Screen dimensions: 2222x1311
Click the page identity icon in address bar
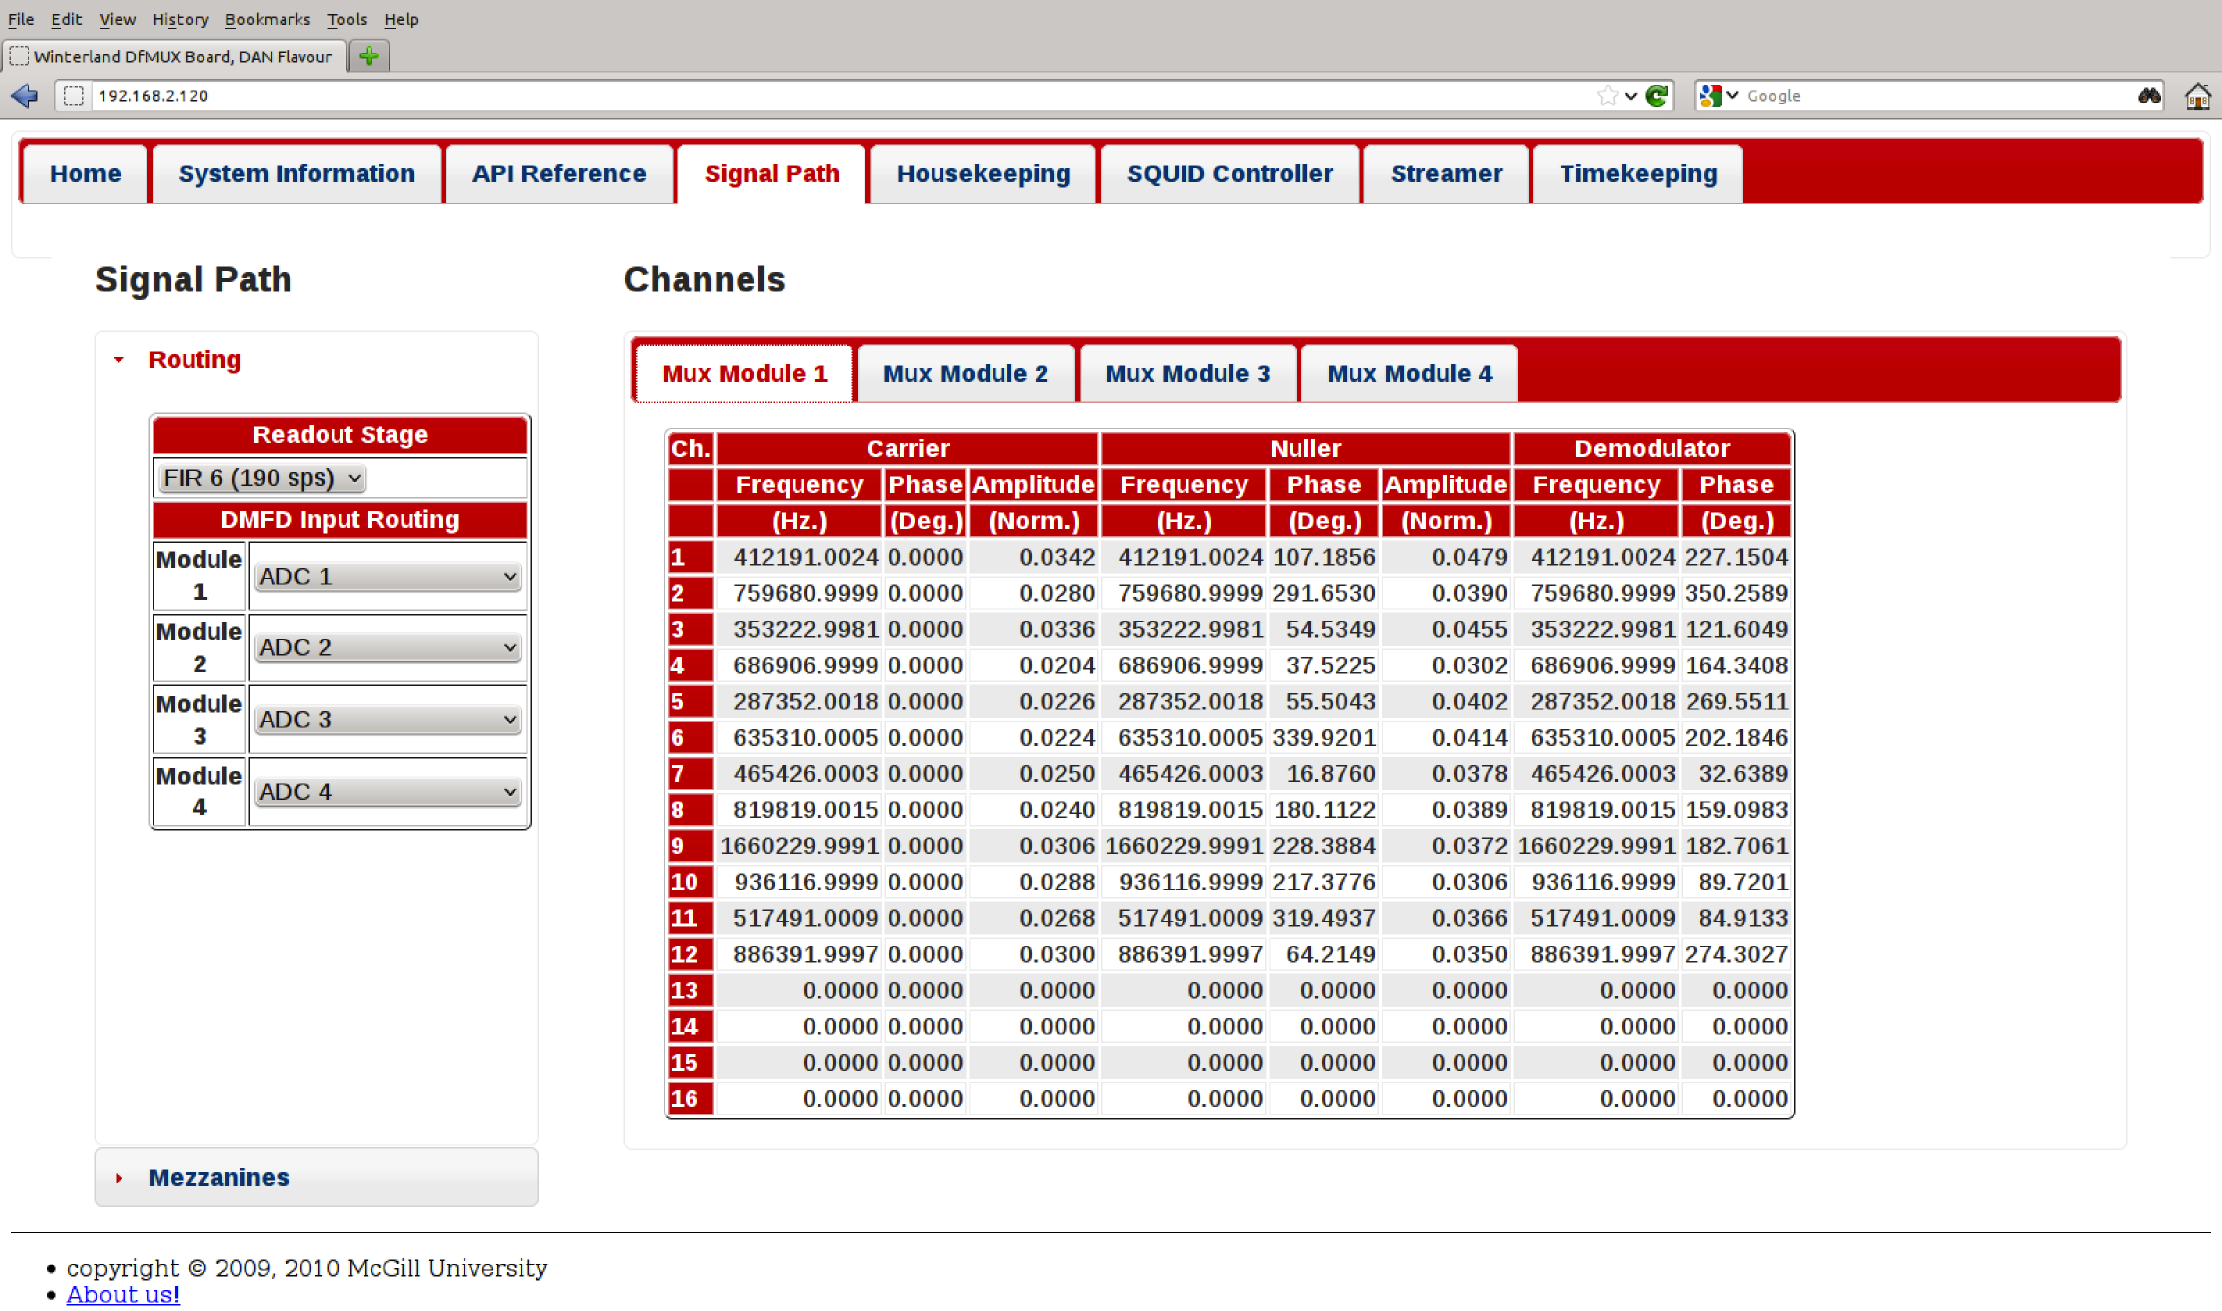tap(74, 96)
